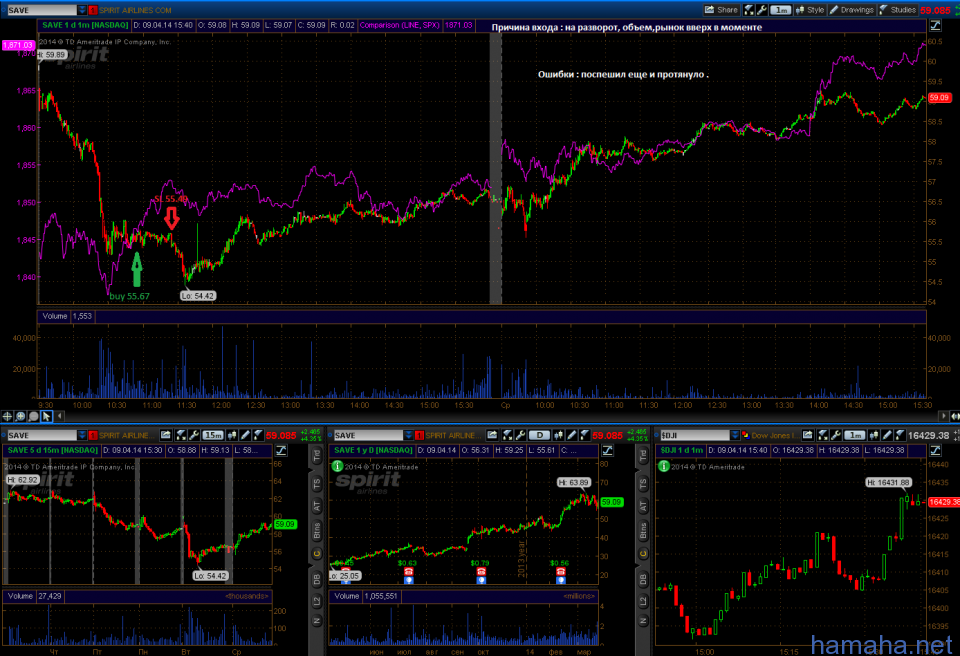
Task: Open L2 side tab of 15m chart
Action: pos(317,601)
